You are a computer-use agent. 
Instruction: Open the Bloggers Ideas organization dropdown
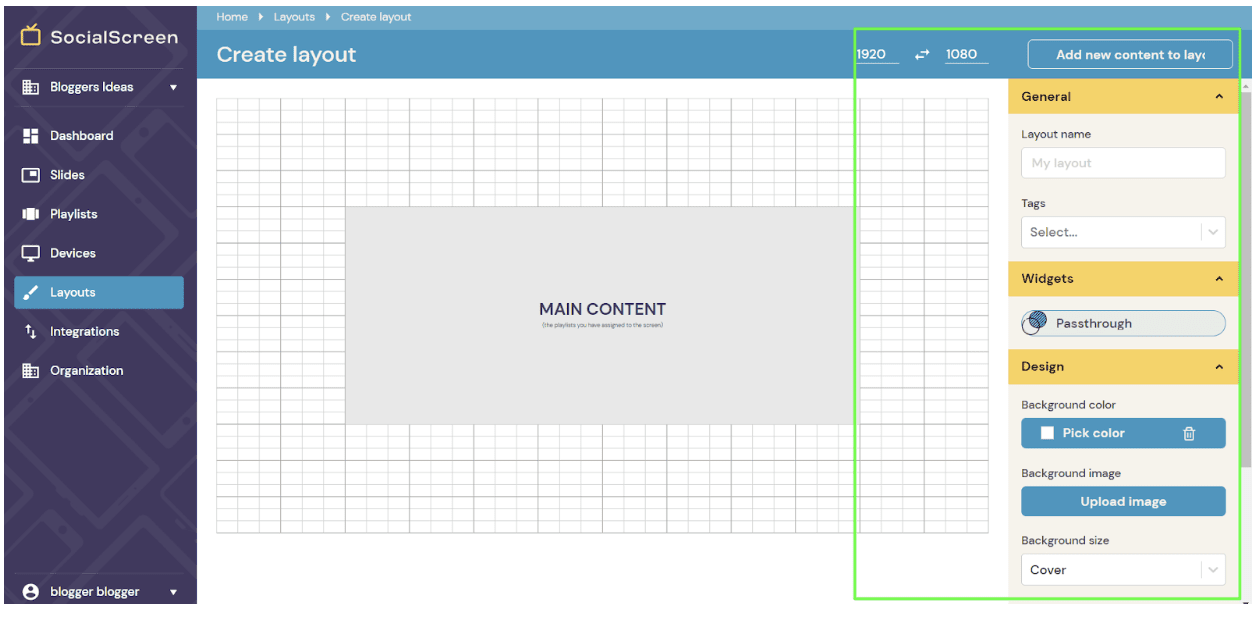[x=173, y=88]
